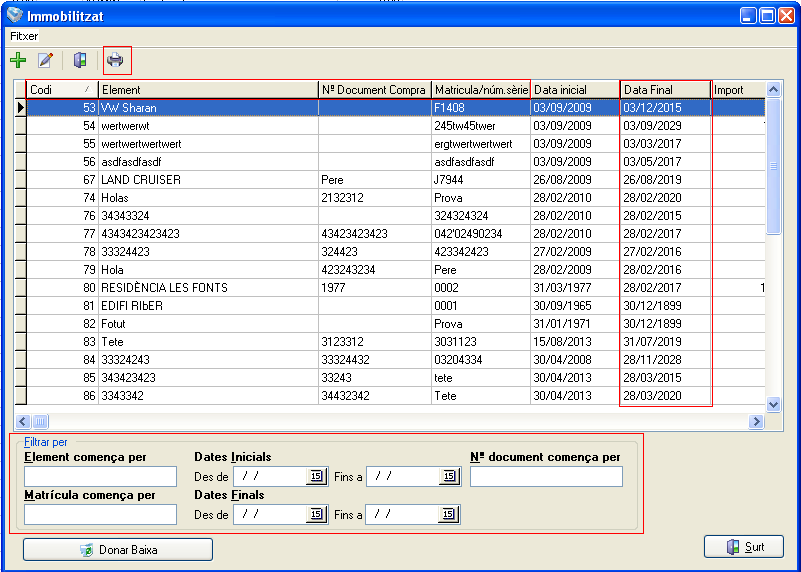This screenshot has width=801, height=572.
Task: Click vertical scrollbar up arrow
Action: coord(773,90)
